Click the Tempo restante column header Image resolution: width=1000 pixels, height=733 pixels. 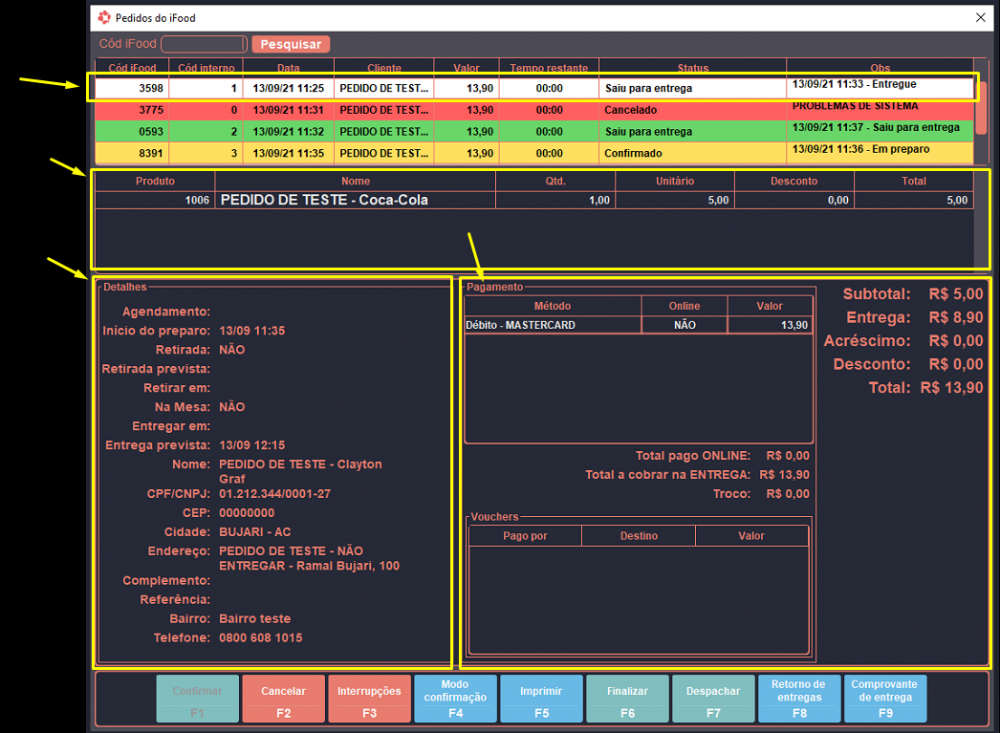pyautogui.click(x=548, y=67)
